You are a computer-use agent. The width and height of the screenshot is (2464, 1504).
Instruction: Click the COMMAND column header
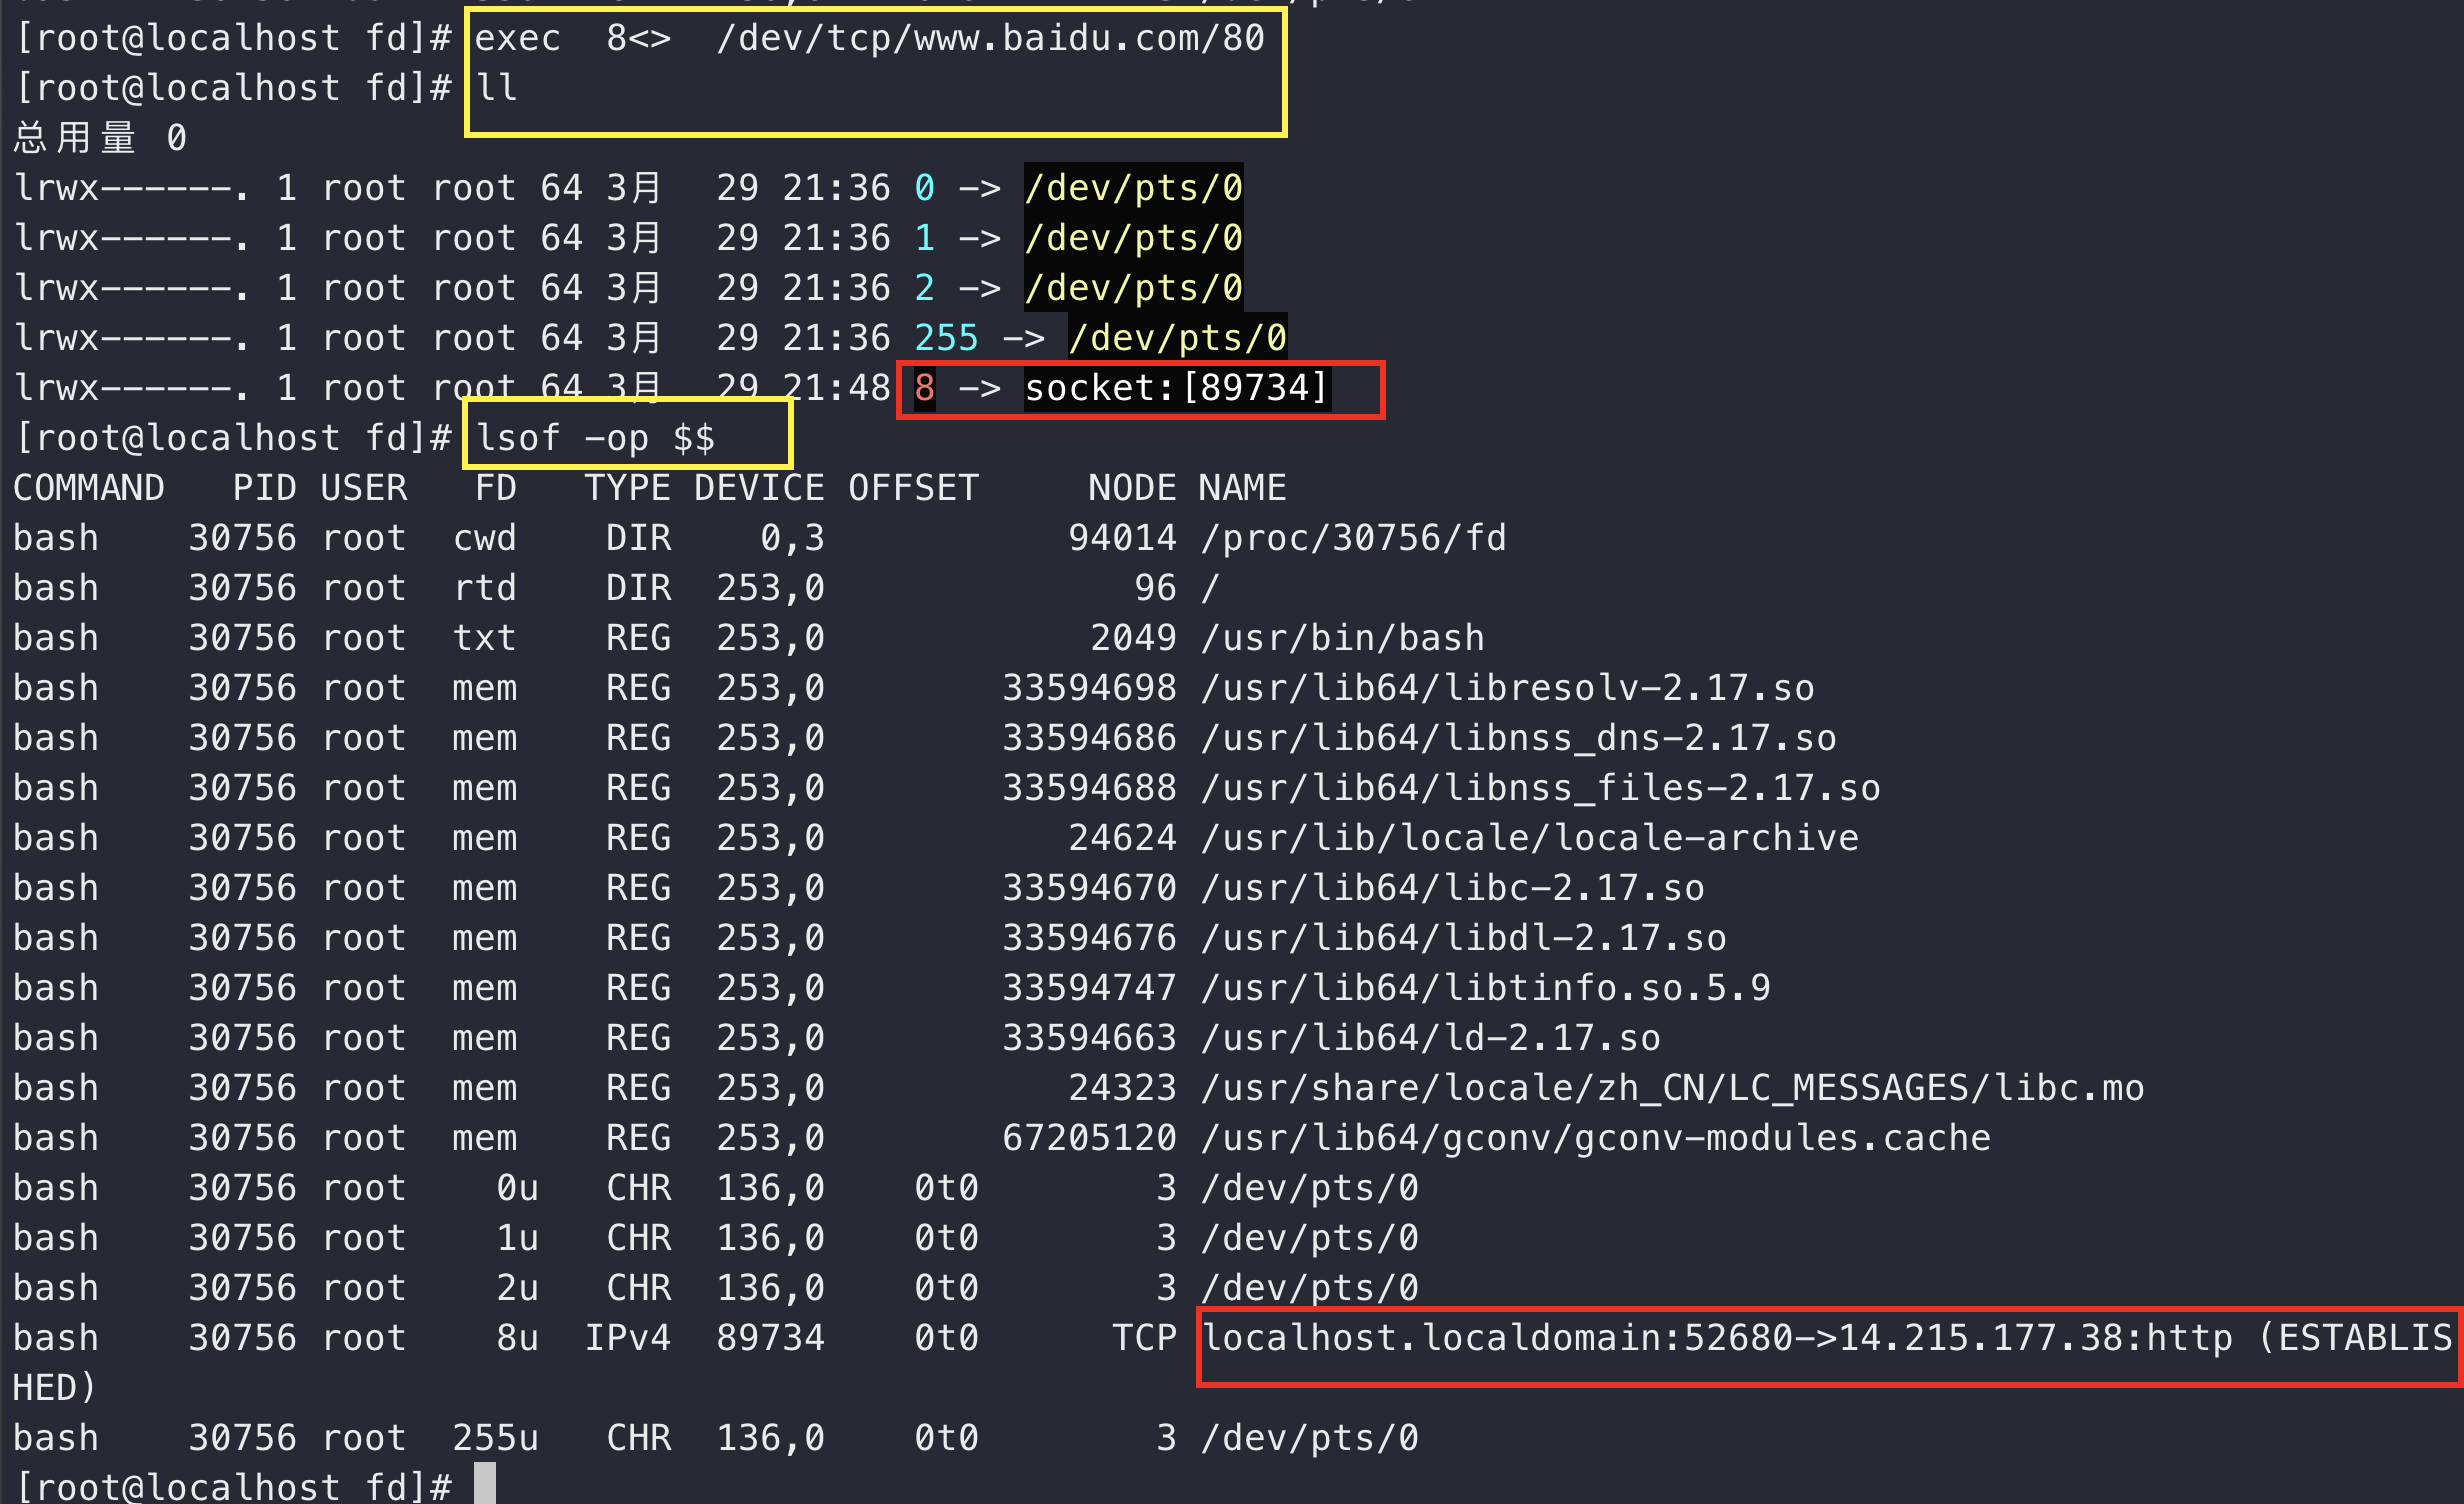pos(89,488)
